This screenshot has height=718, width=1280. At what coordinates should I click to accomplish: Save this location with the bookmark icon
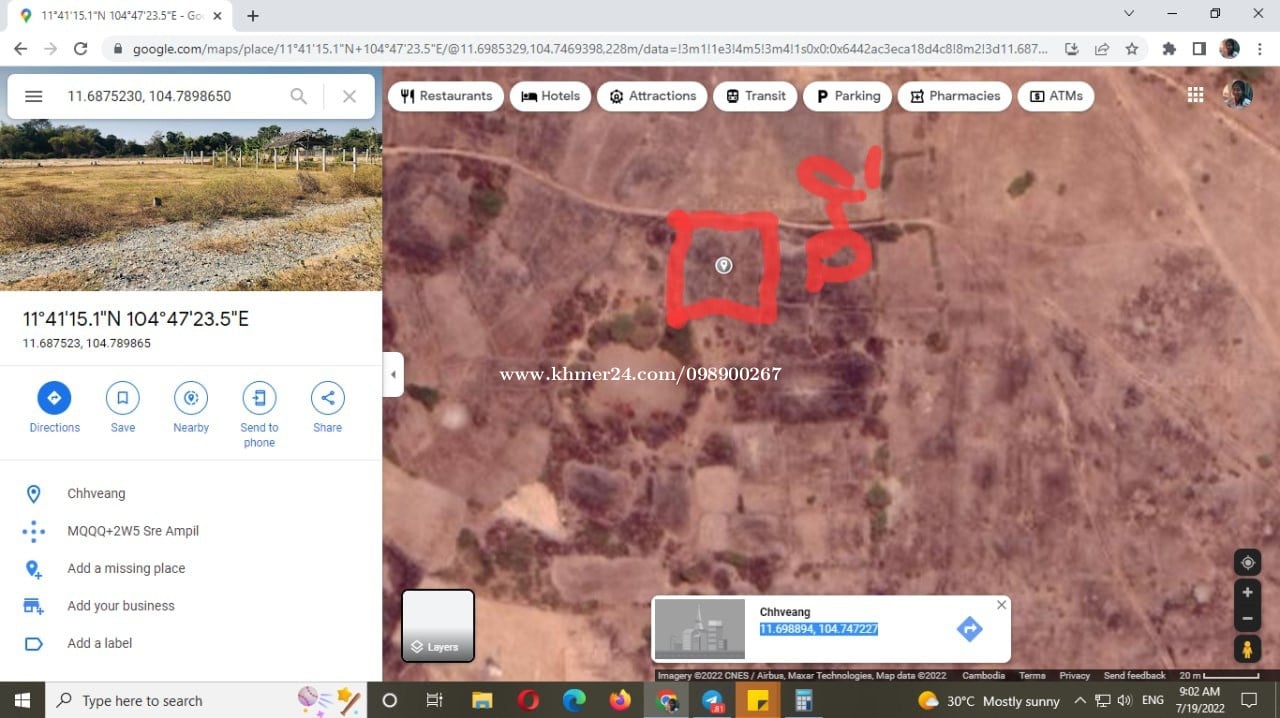click(x=122, y=398)
